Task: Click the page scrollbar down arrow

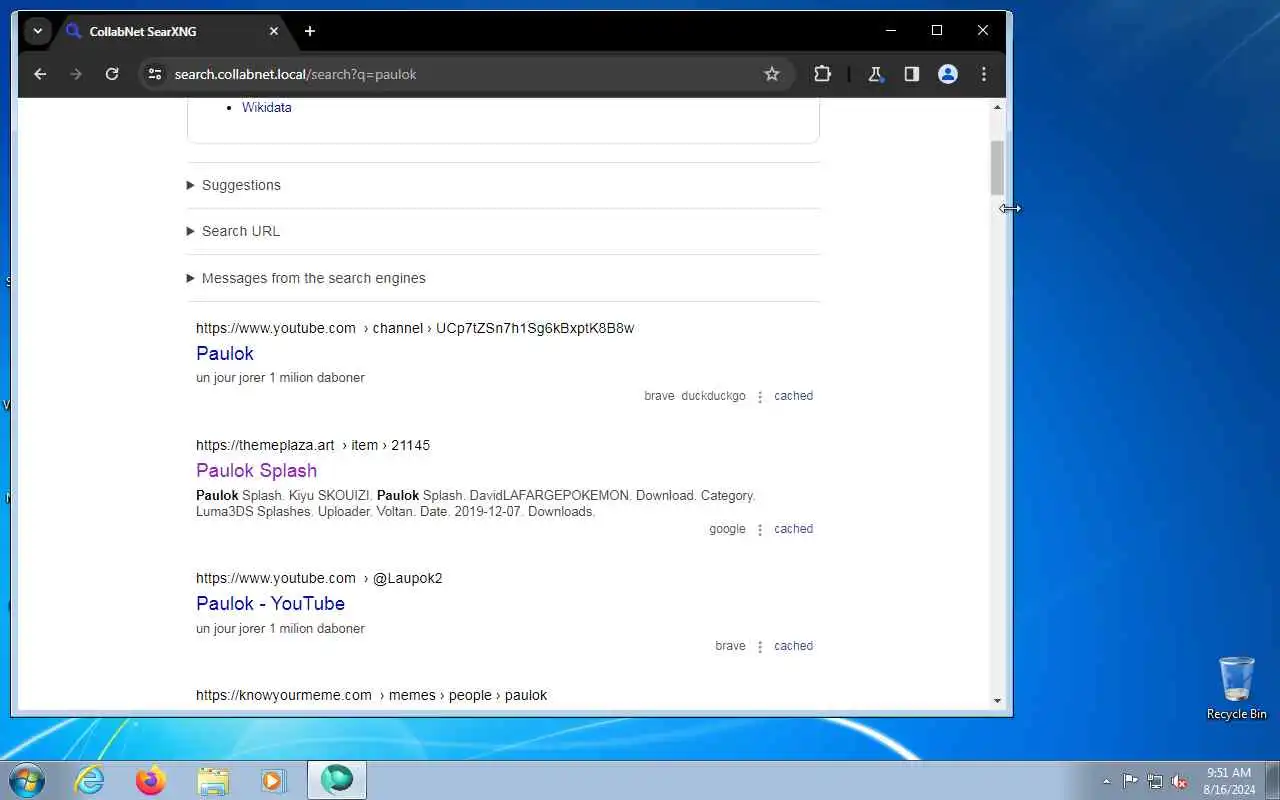Action: click(x=997, y=700)
